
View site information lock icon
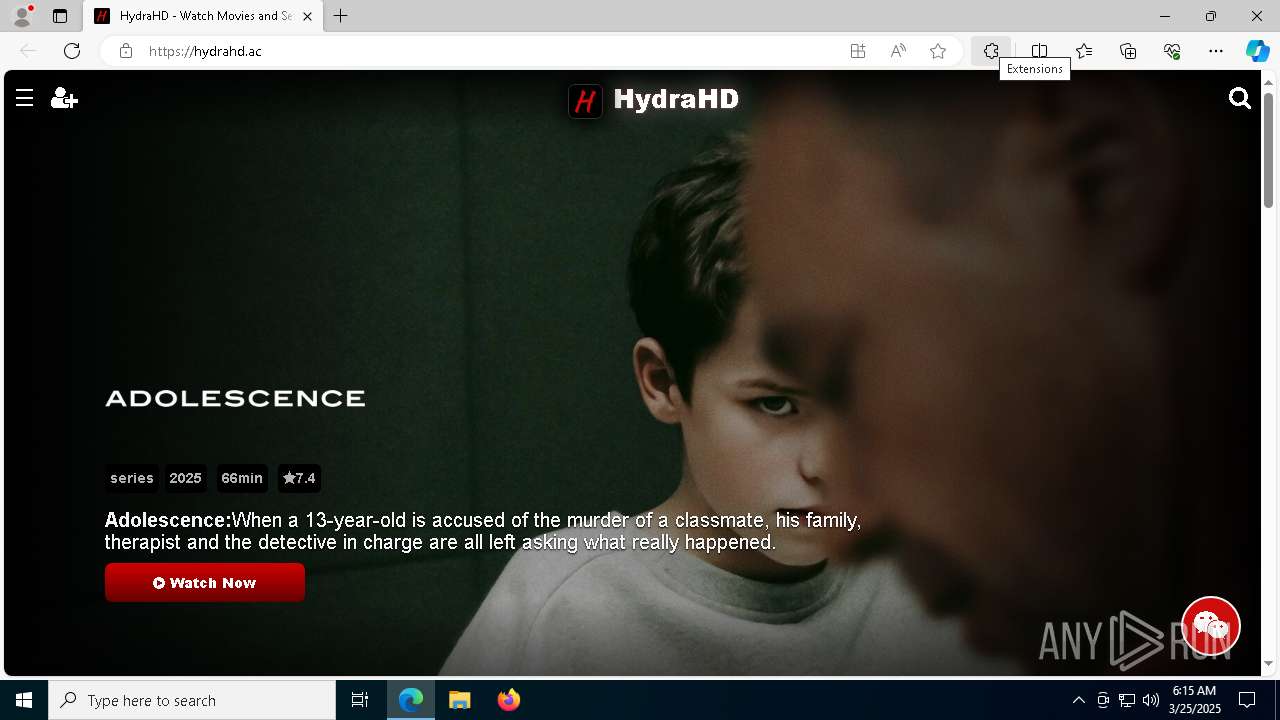(126, 51)
